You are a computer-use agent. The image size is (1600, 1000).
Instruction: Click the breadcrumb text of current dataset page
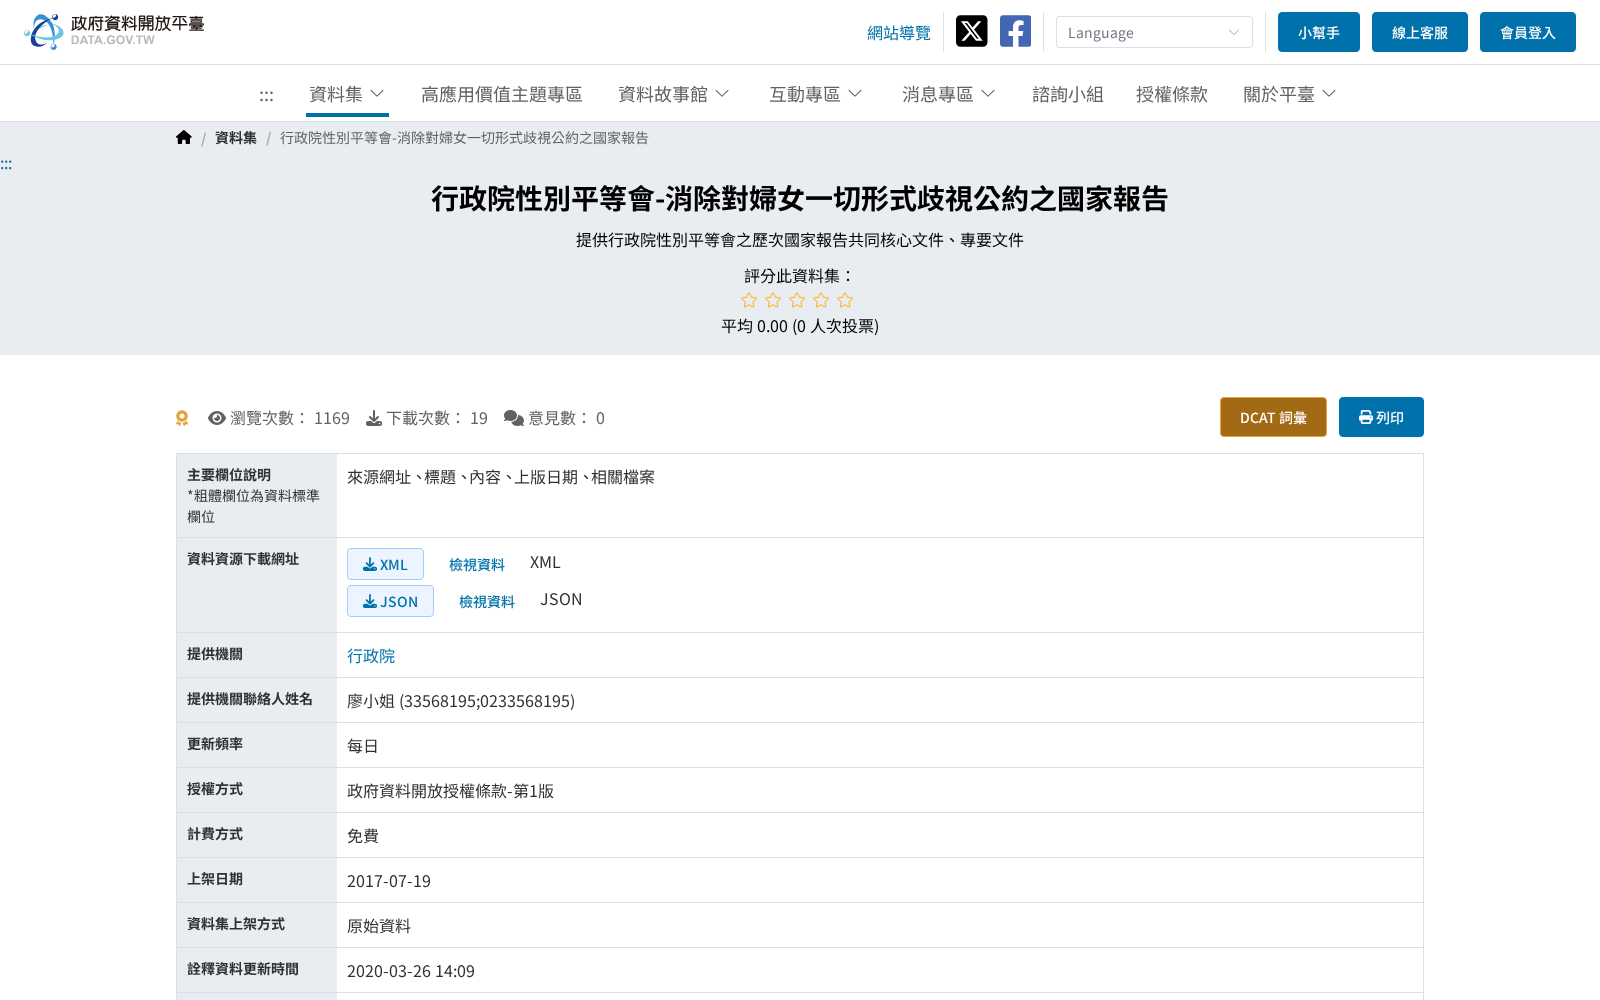coord(464,138)
